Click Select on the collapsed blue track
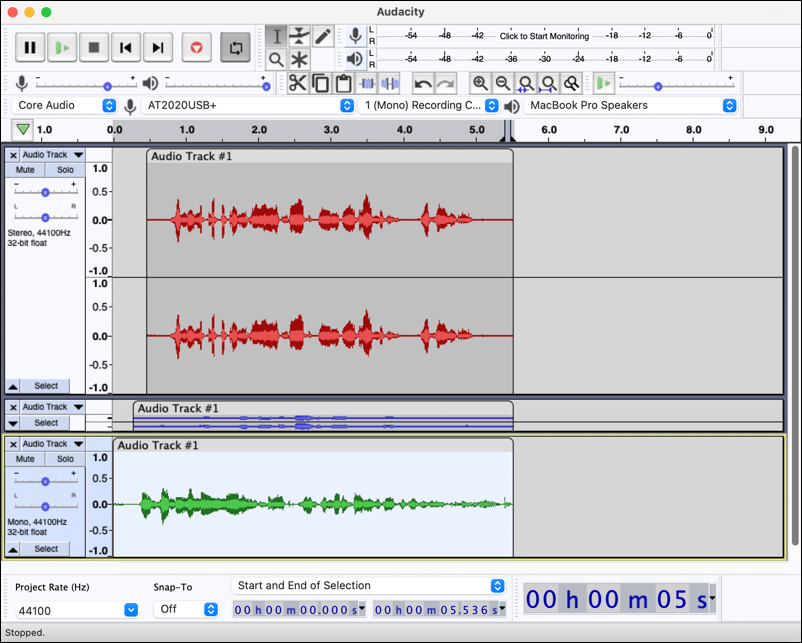 click(x=46, y=423)
